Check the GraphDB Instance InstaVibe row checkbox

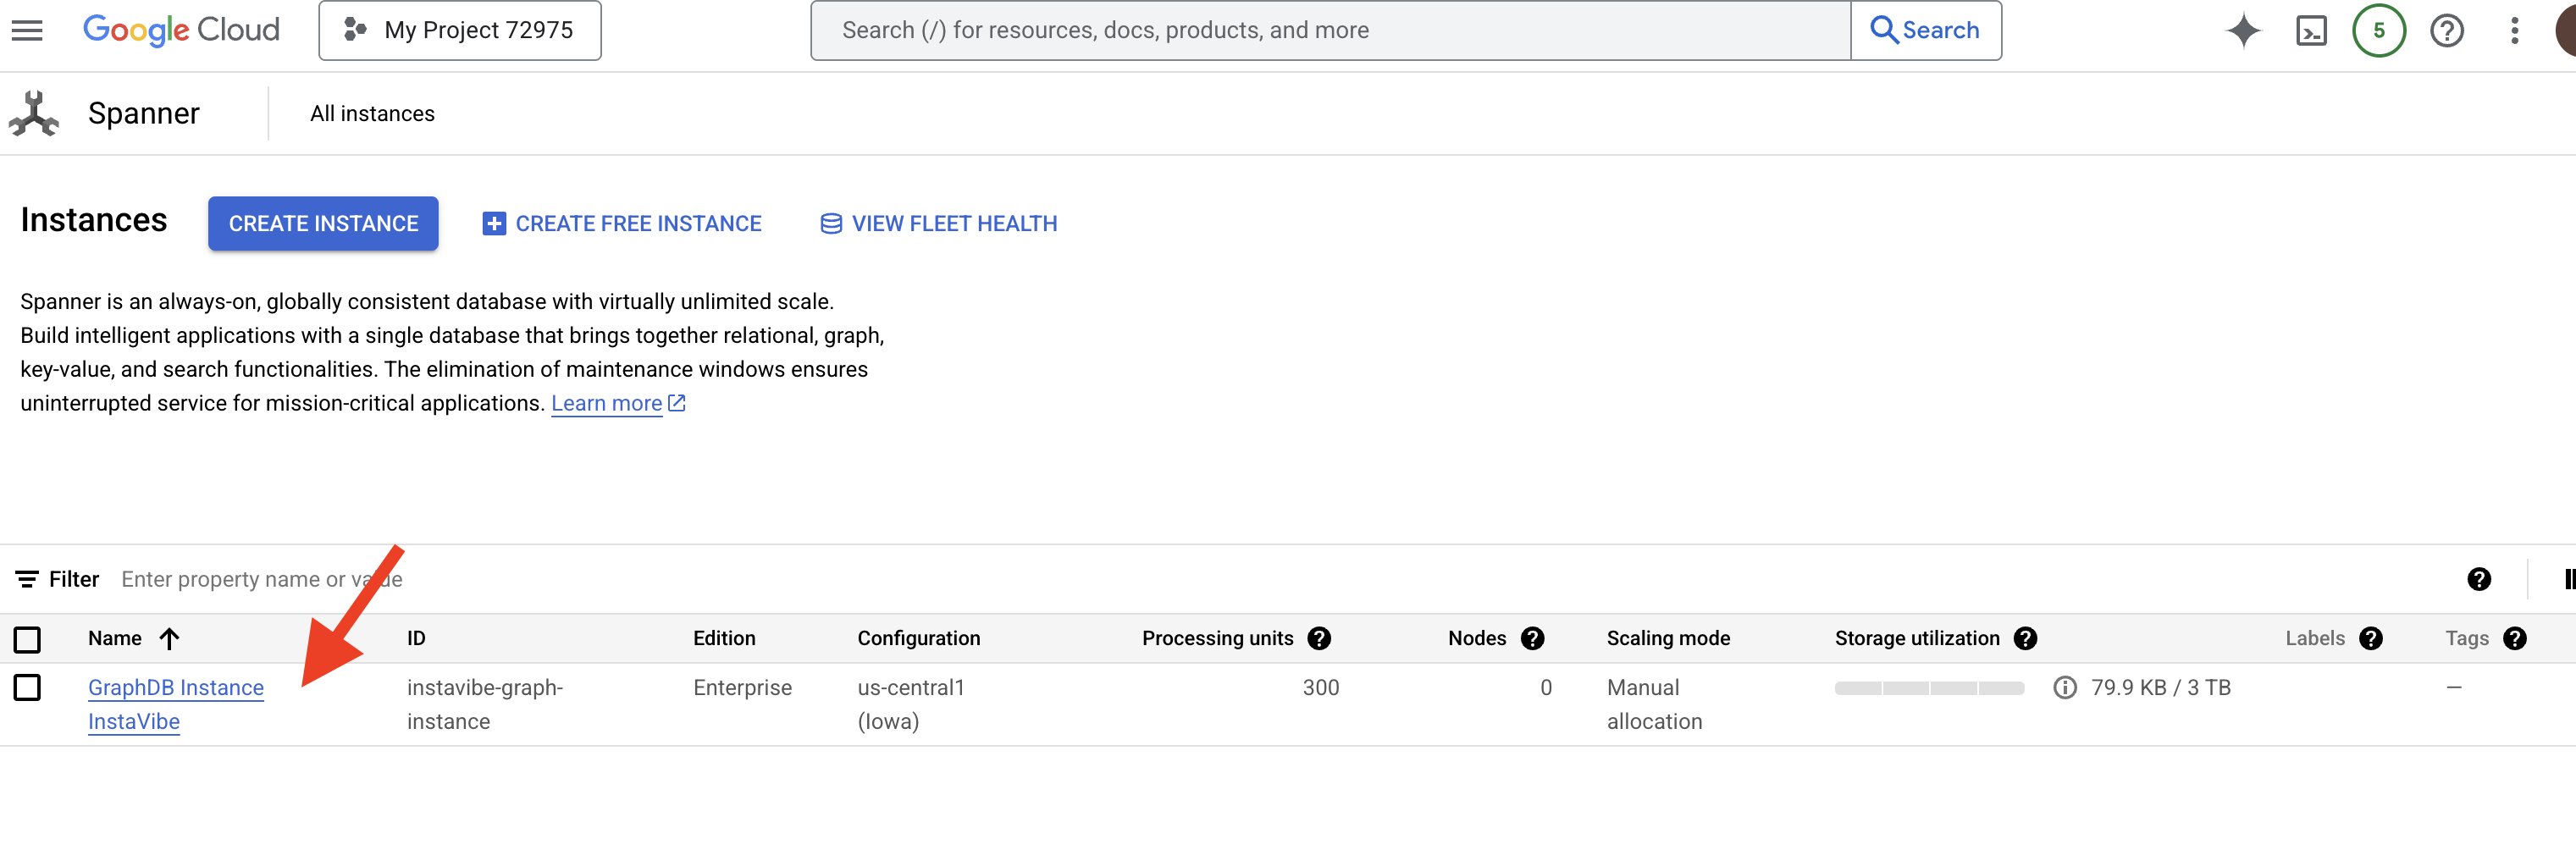point(27,687)
